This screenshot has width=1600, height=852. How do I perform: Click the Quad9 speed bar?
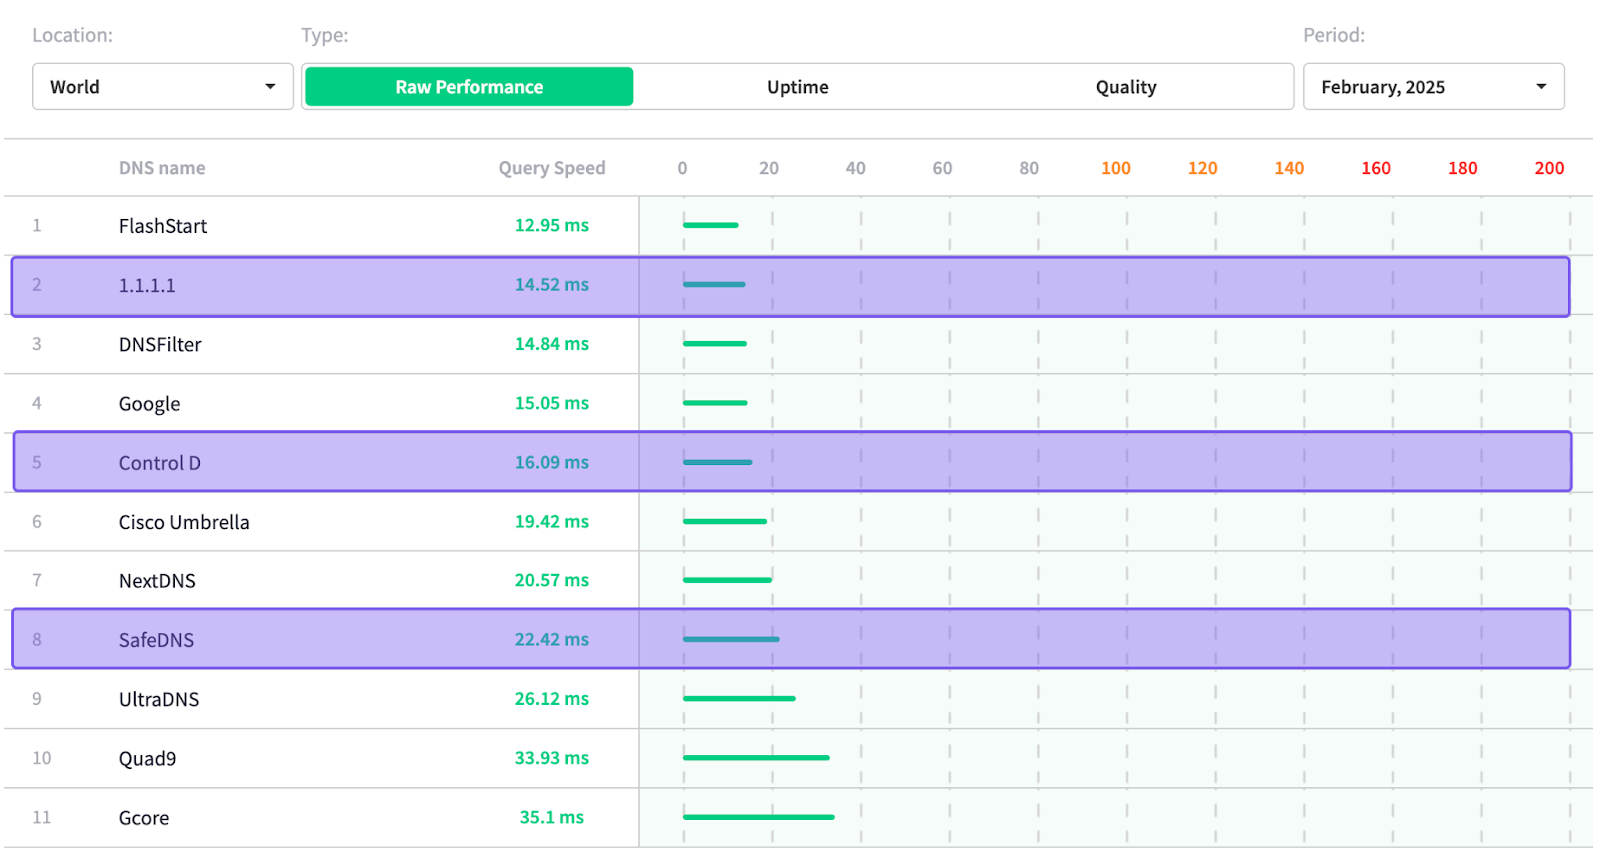(x=757, y=757)
